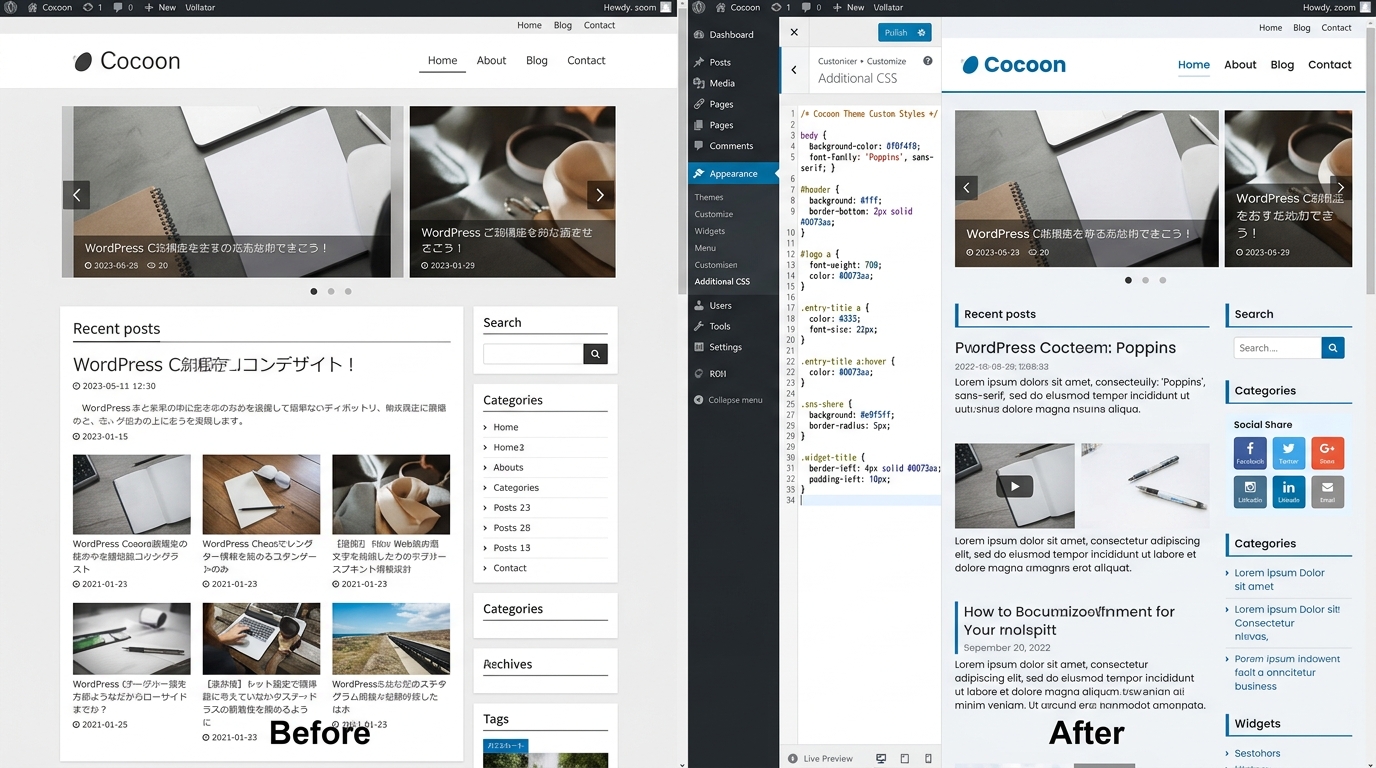The width and height of the screenshot is (1376, 768).
Task: Select first carousel dot in After window
Action: pos(1129,281)
